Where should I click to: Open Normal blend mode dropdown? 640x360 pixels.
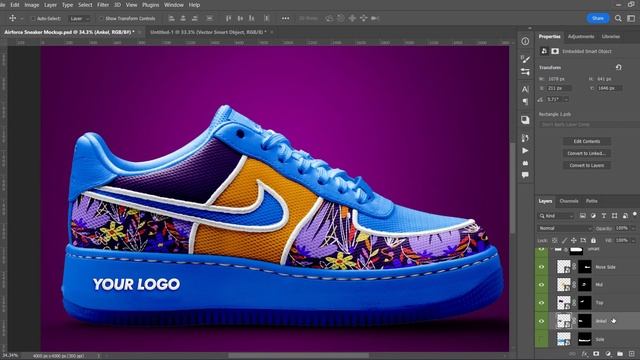tap(565, 228)
